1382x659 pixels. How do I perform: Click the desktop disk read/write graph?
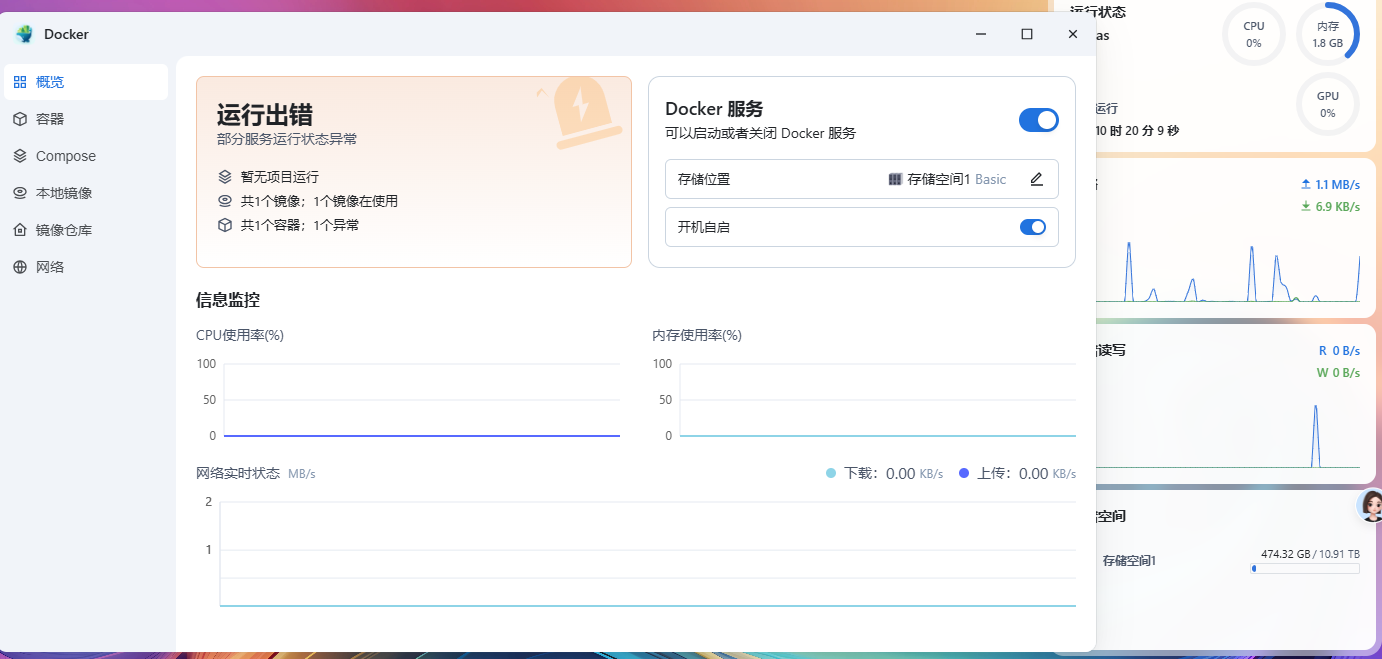click(x=1229, y=435)
